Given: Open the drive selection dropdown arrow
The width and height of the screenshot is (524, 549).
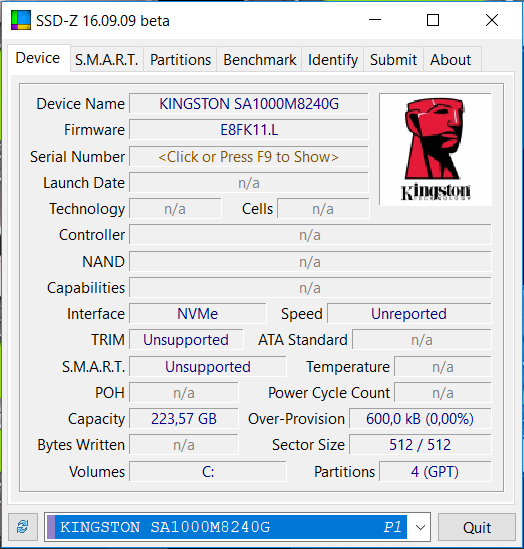Looking at the screenshot, I should pos(420,527).
